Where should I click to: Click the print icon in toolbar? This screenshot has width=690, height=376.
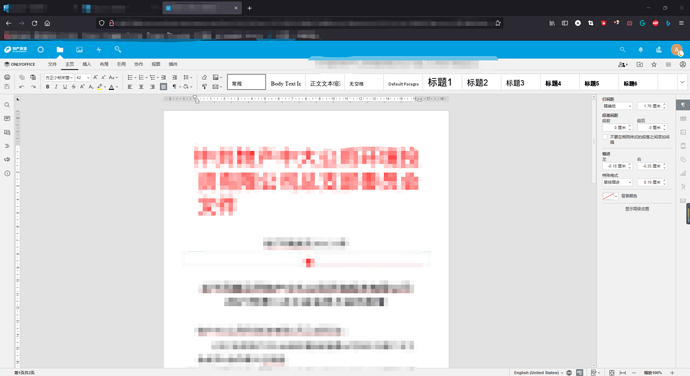point(7,77)
